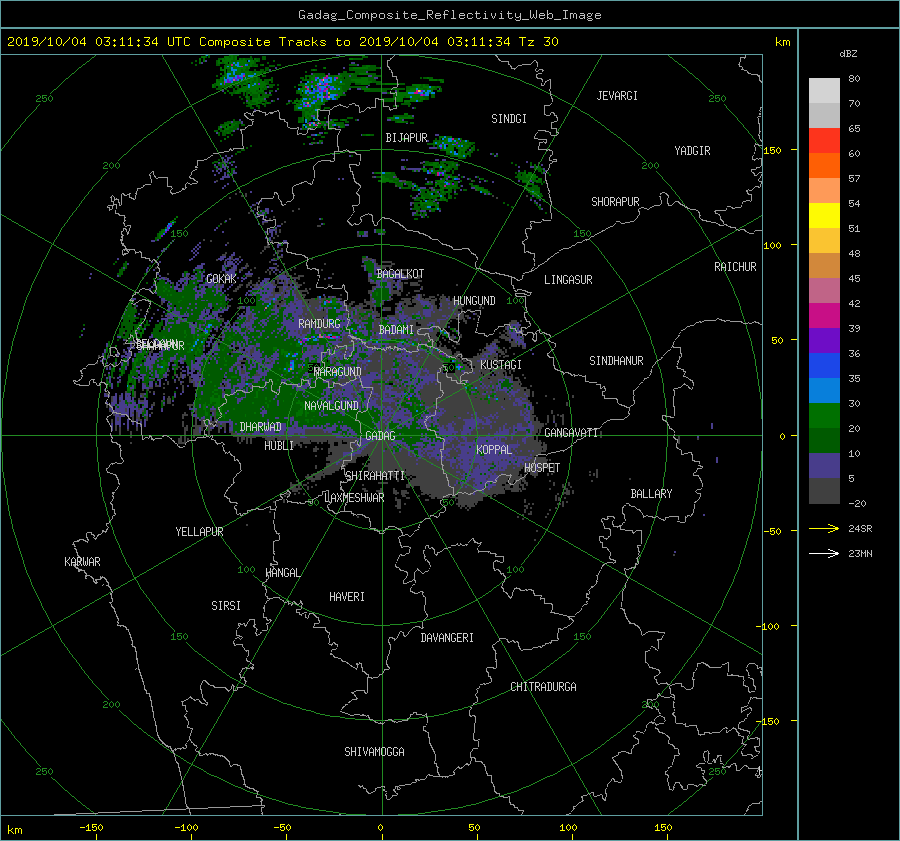Click the HOSPET city label

(x=542, y=468)
